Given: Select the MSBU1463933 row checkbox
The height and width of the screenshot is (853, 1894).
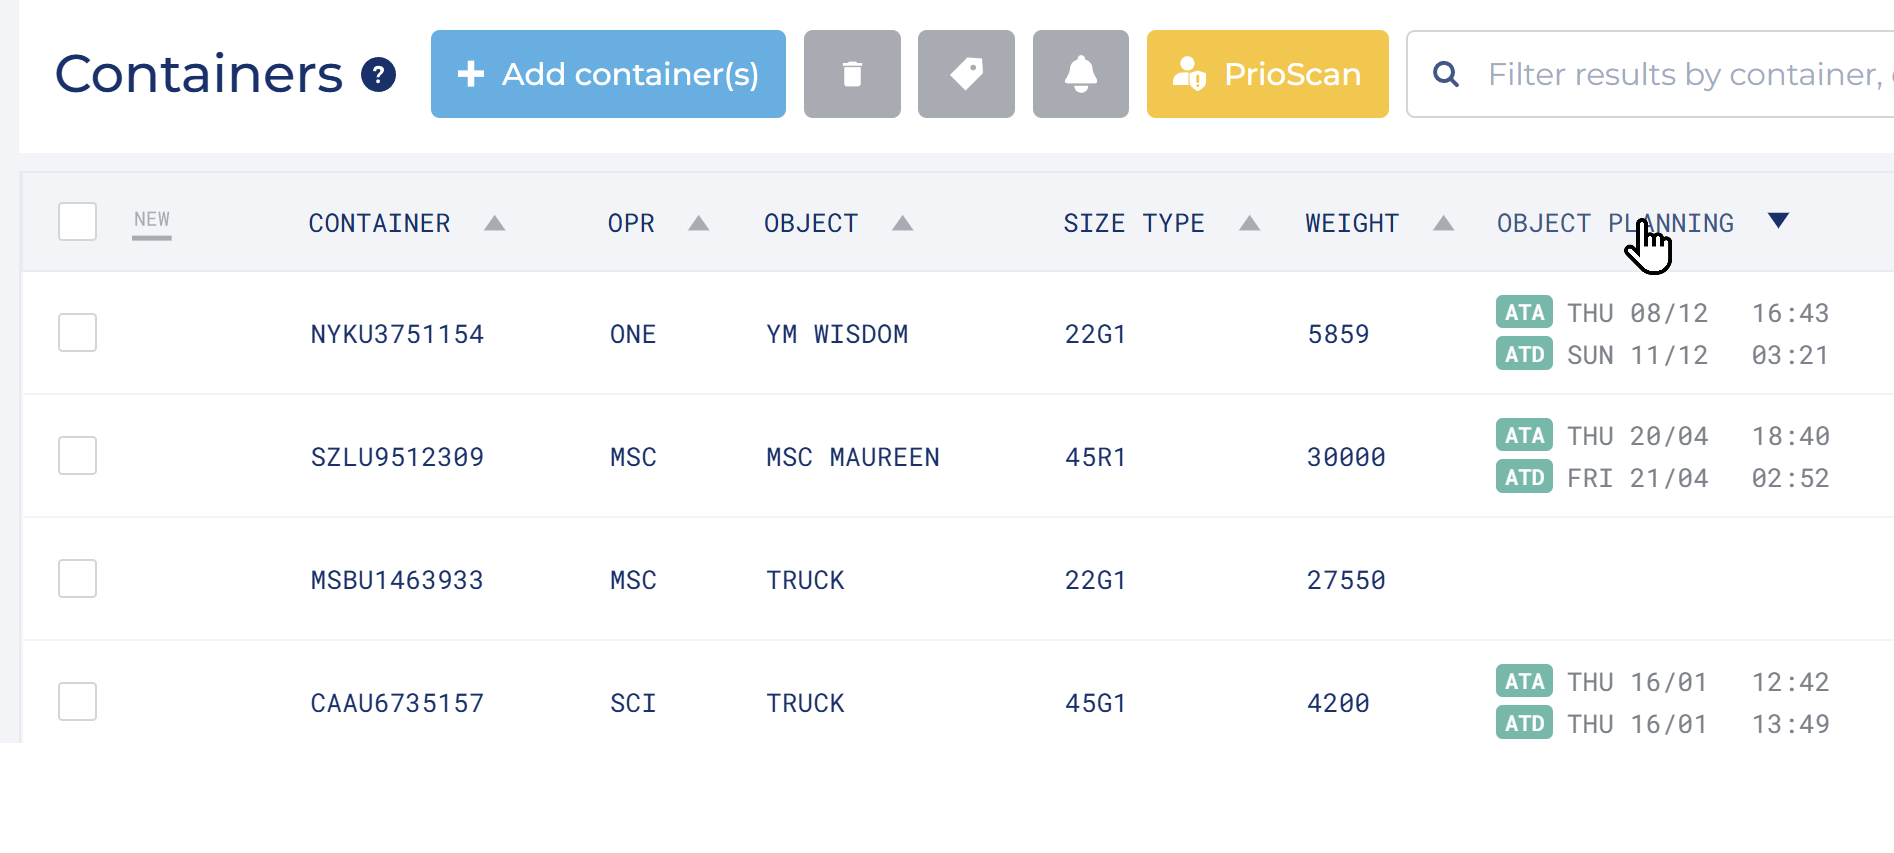Looking at the screenshot, I should pyautogui.click(x=77, y=579).
